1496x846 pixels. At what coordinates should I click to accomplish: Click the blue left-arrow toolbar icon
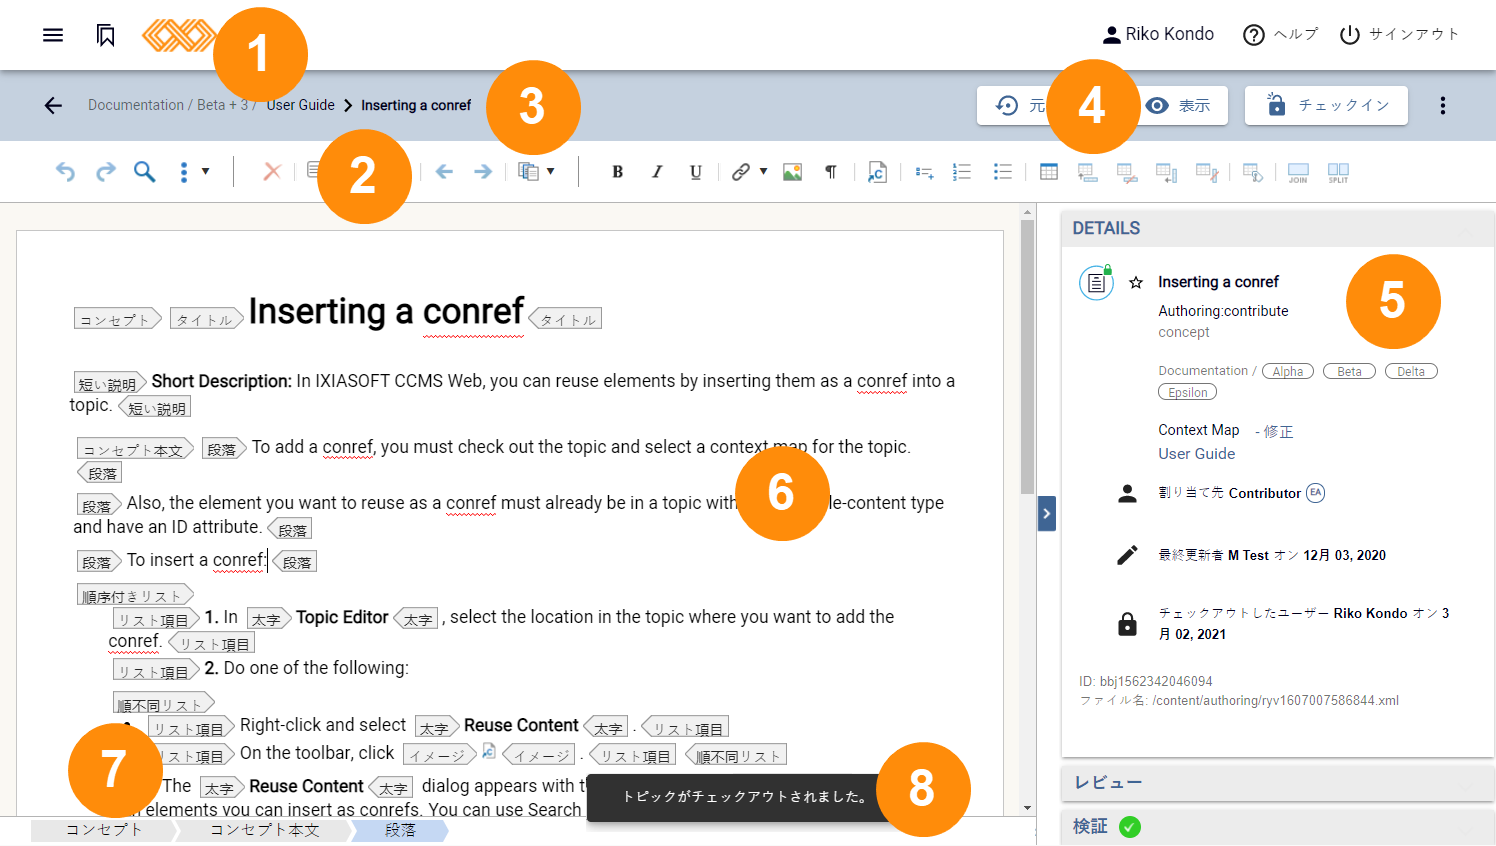(x=444, y=172)
